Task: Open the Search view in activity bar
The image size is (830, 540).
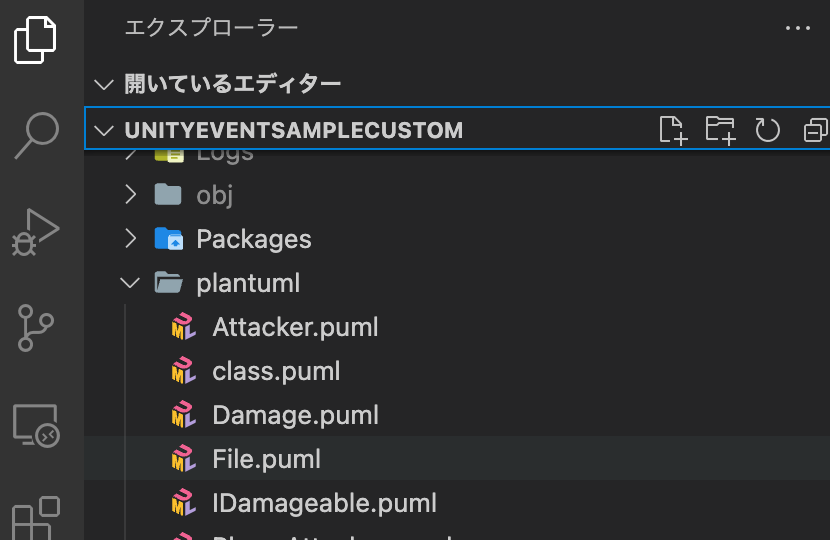Action: (36, 136)
